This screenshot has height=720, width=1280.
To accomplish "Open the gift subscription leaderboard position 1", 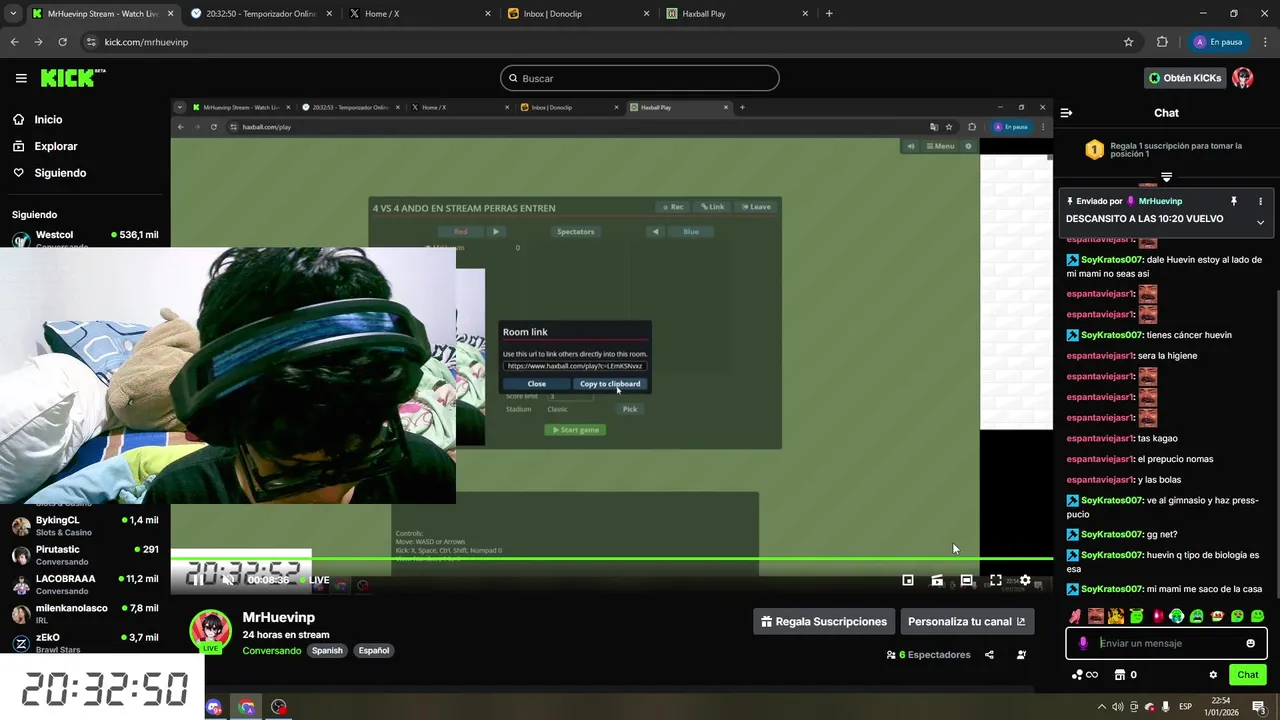I will 1166,150.
